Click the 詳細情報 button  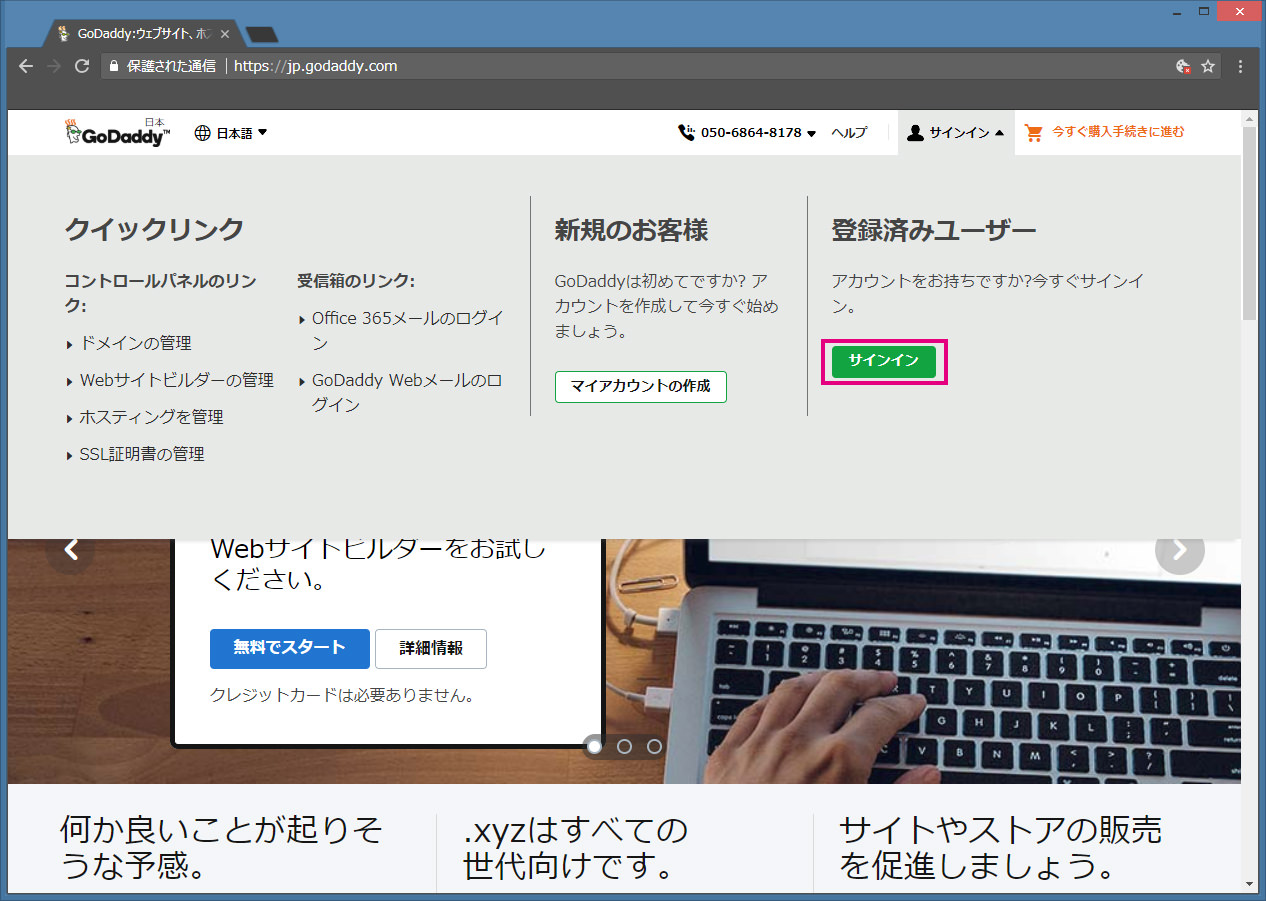[431, 648]
